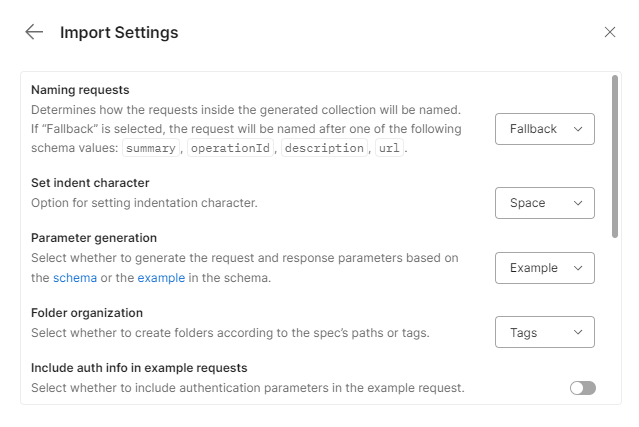Click the operationId code label

pos(230,148)
